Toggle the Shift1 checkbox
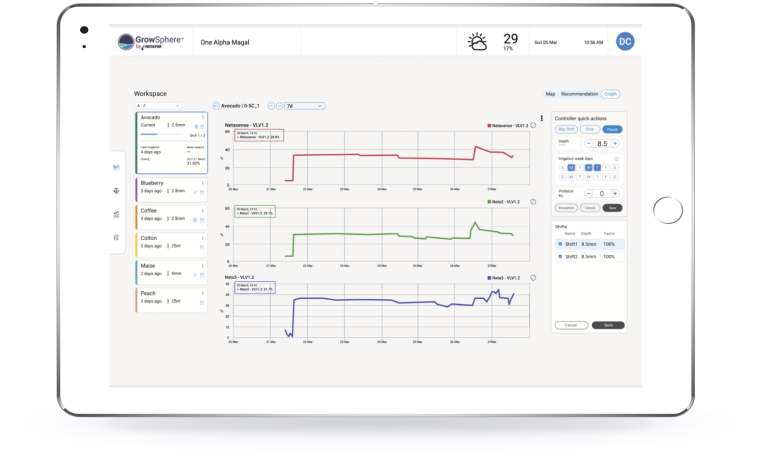Screen dimensions: 757x455 click(561, 243)
